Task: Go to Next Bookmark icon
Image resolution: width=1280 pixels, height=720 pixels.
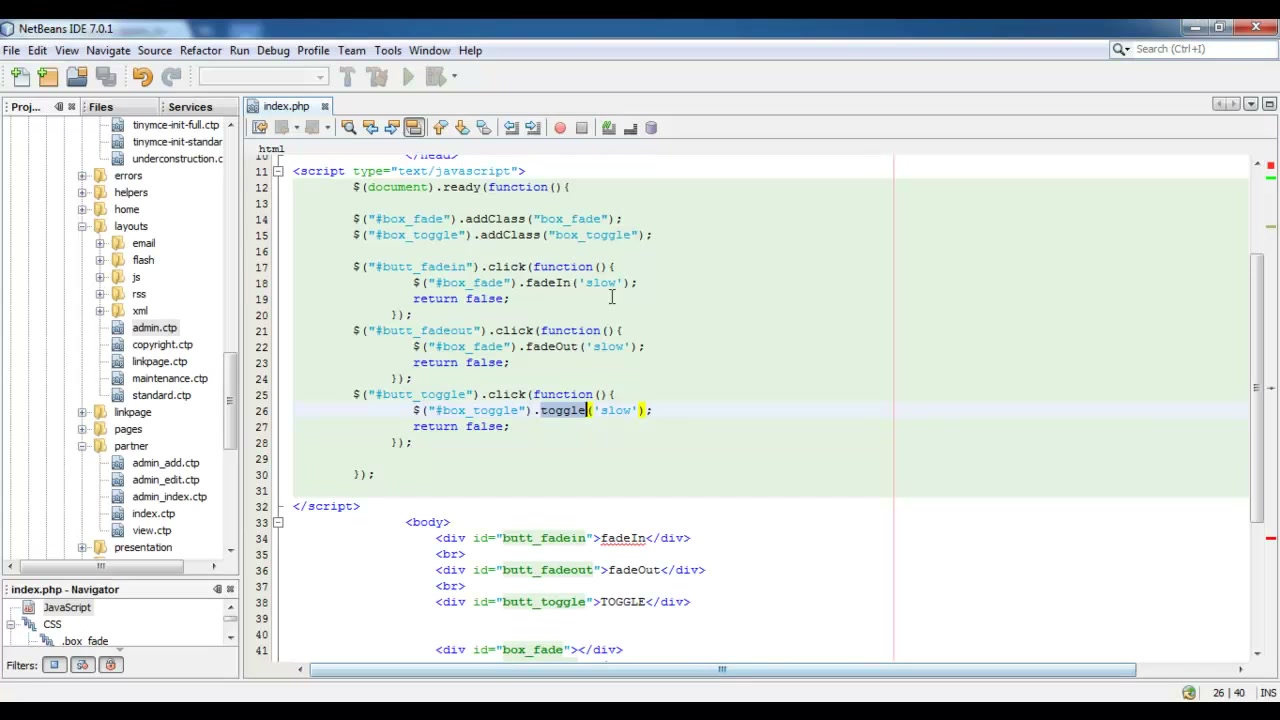Action: 462,128
